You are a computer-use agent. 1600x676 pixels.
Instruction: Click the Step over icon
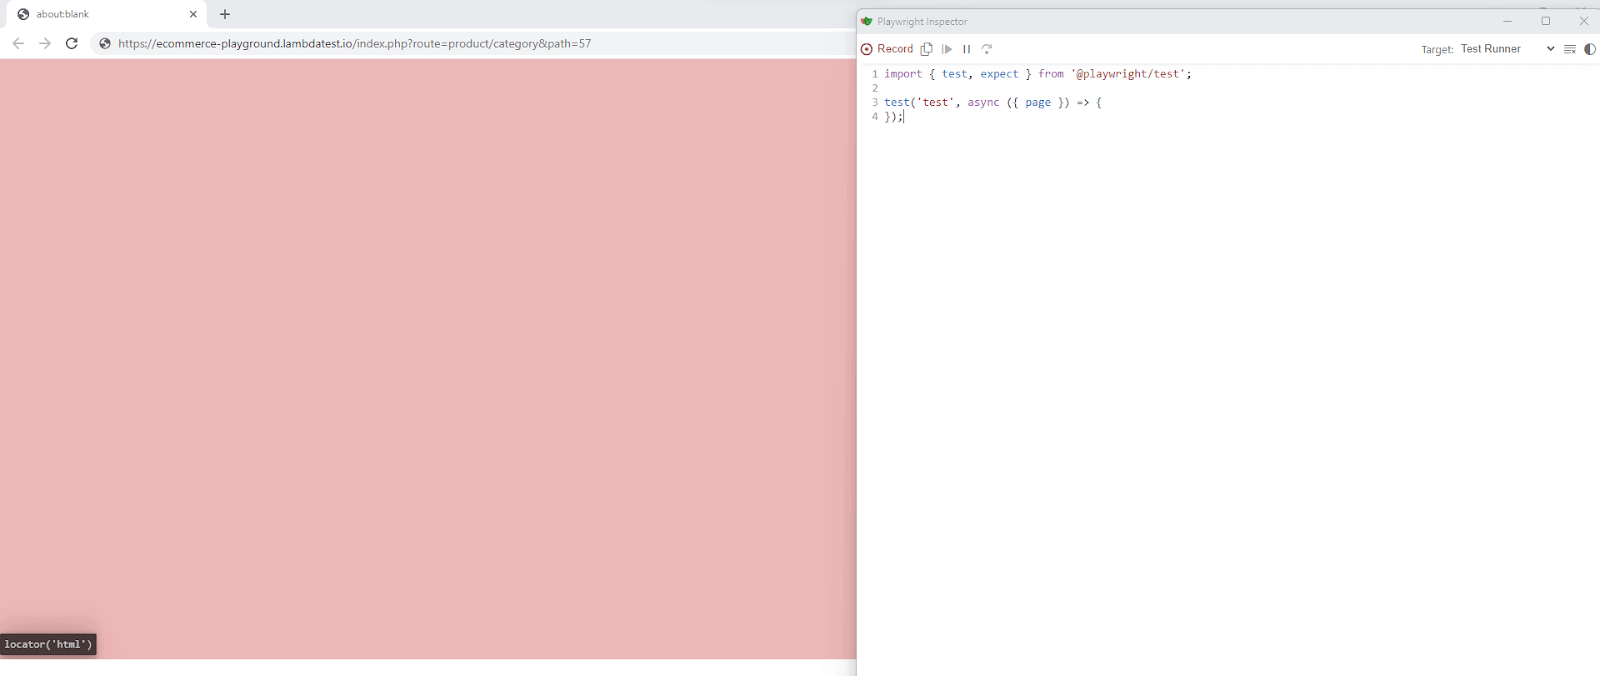987,49
